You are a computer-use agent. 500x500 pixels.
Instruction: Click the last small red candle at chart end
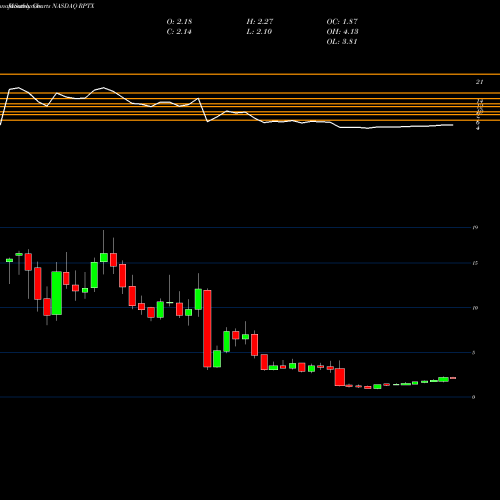tap(453, 378)
